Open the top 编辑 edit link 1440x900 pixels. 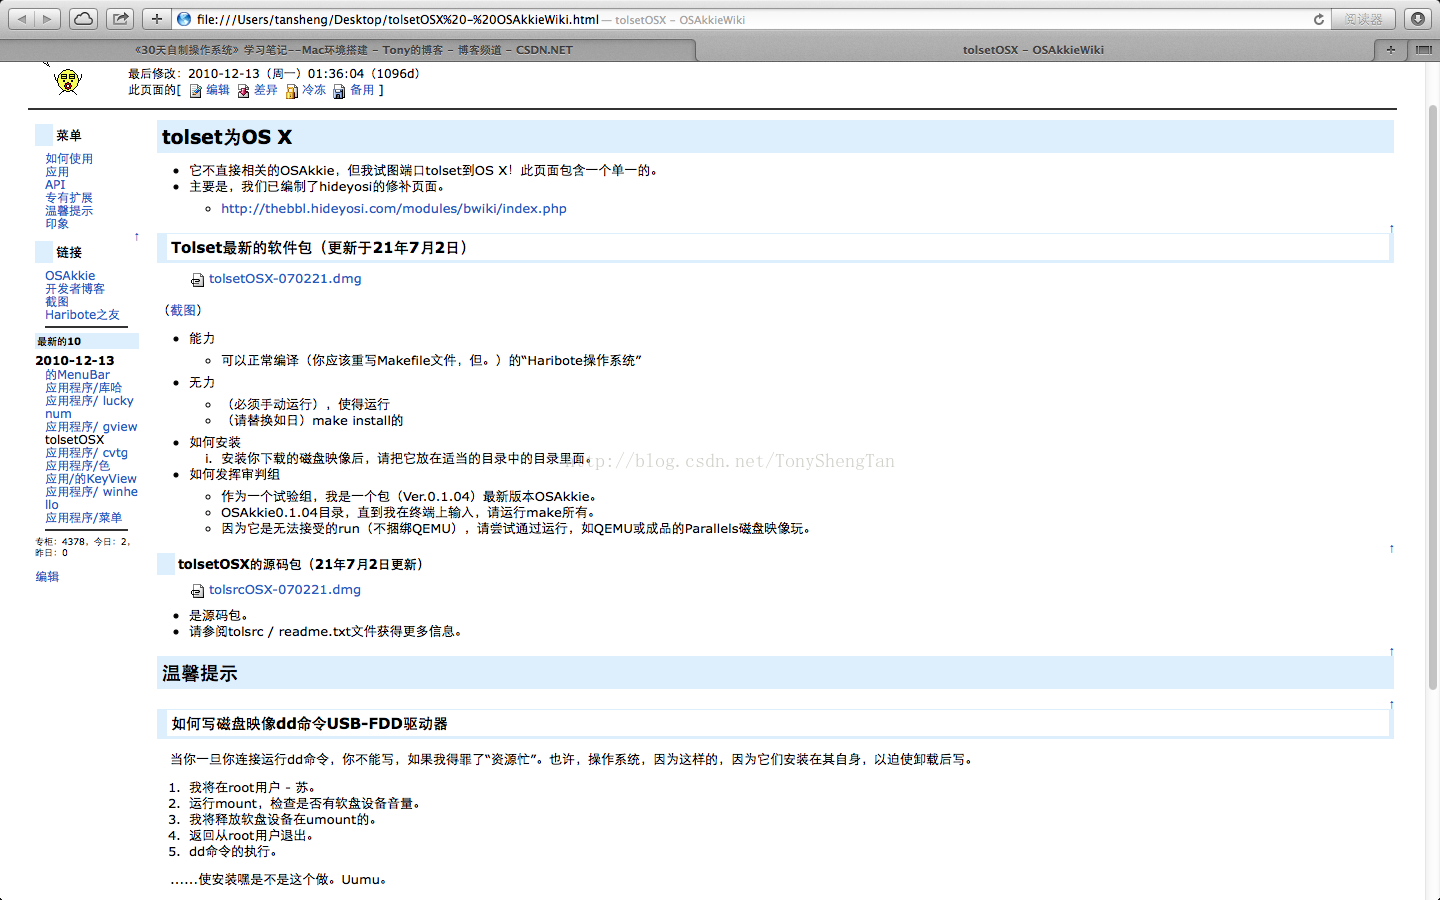click(x=218, y=90)
